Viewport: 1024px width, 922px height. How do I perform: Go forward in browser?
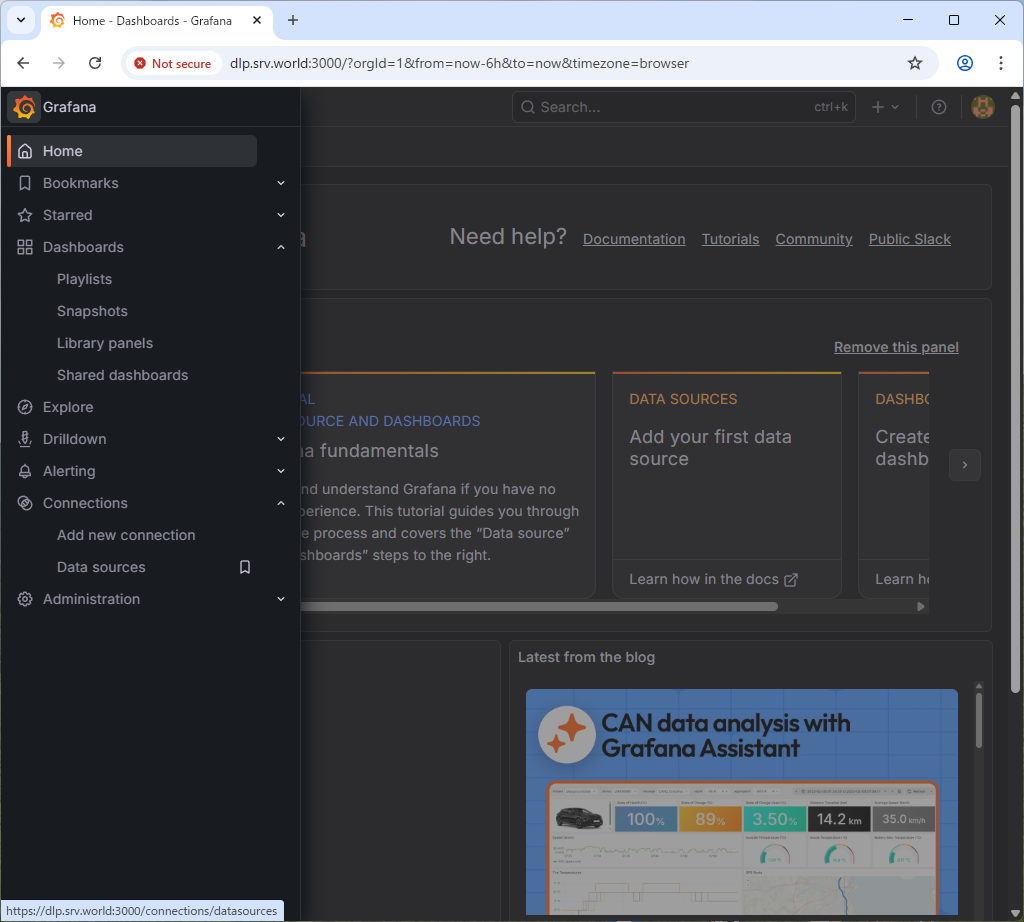(x=59, y=63)
